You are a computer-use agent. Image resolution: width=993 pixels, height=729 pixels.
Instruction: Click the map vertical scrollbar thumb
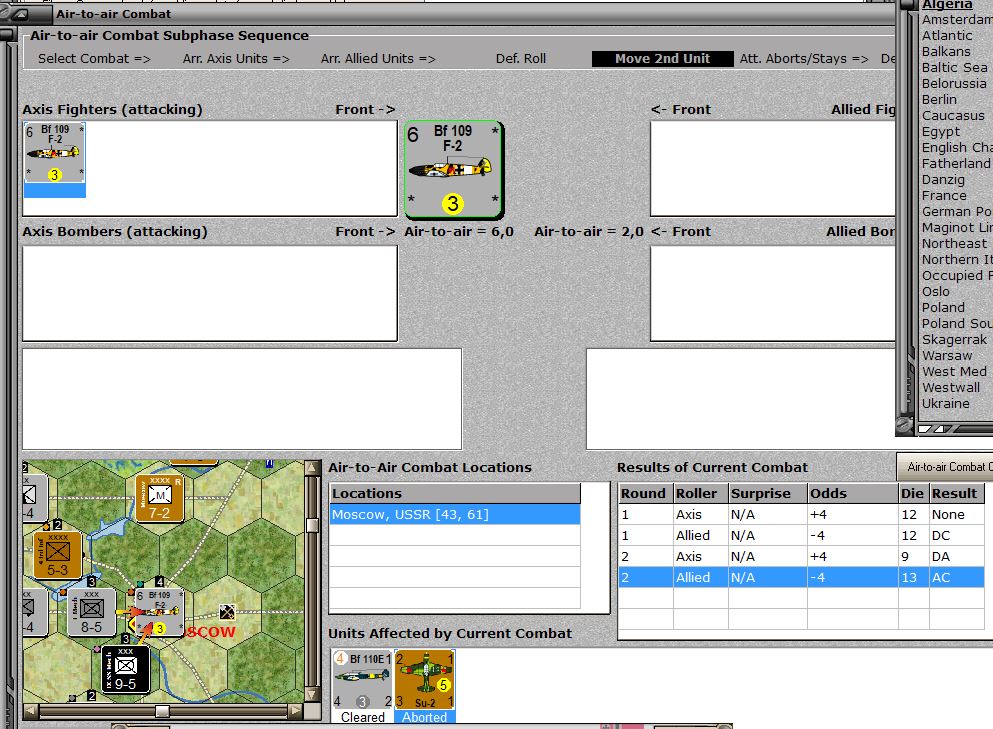[x=312, y=525]
